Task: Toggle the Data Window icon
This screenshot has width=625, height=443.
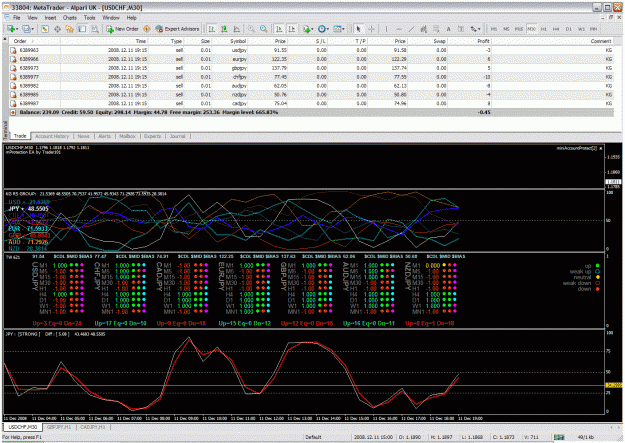Action: coord(57,29)
